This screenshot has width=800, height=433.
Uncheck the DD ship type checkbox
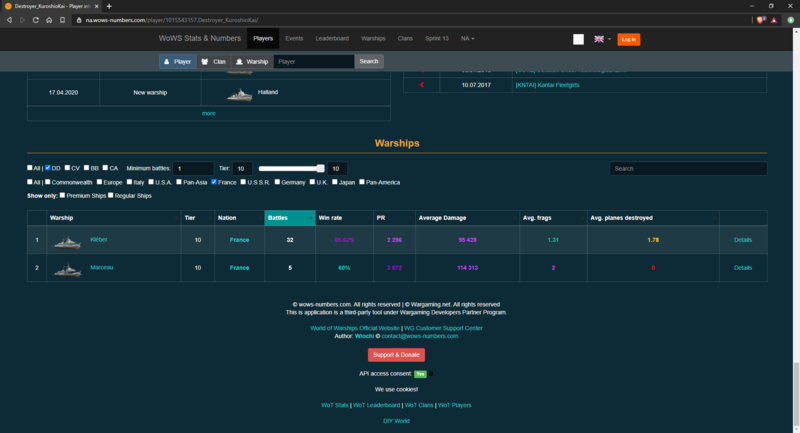pos(47,168)
